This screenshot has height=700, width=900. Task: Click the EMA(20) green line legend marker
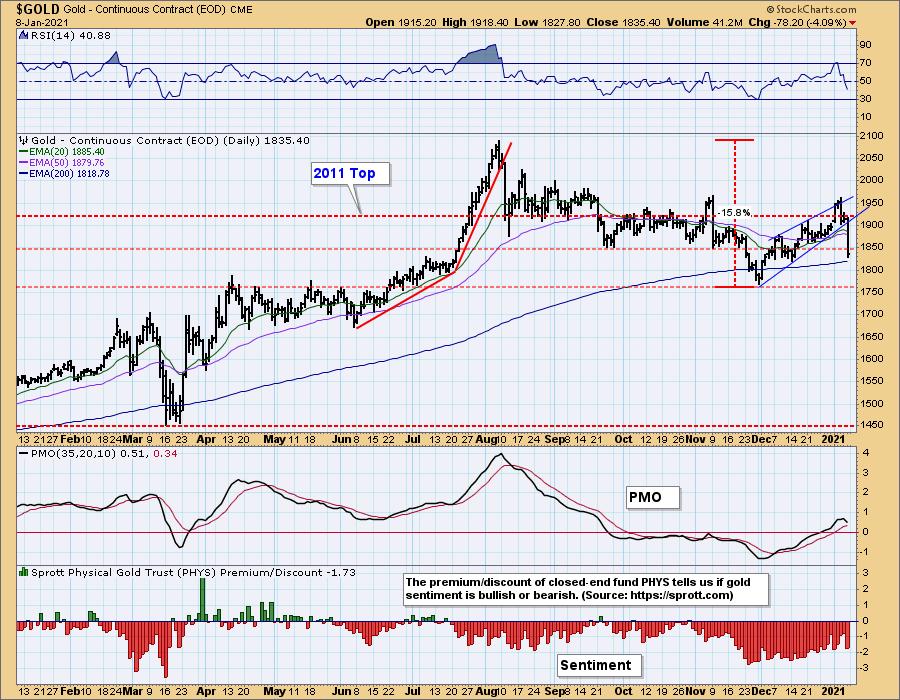point(24,152)
